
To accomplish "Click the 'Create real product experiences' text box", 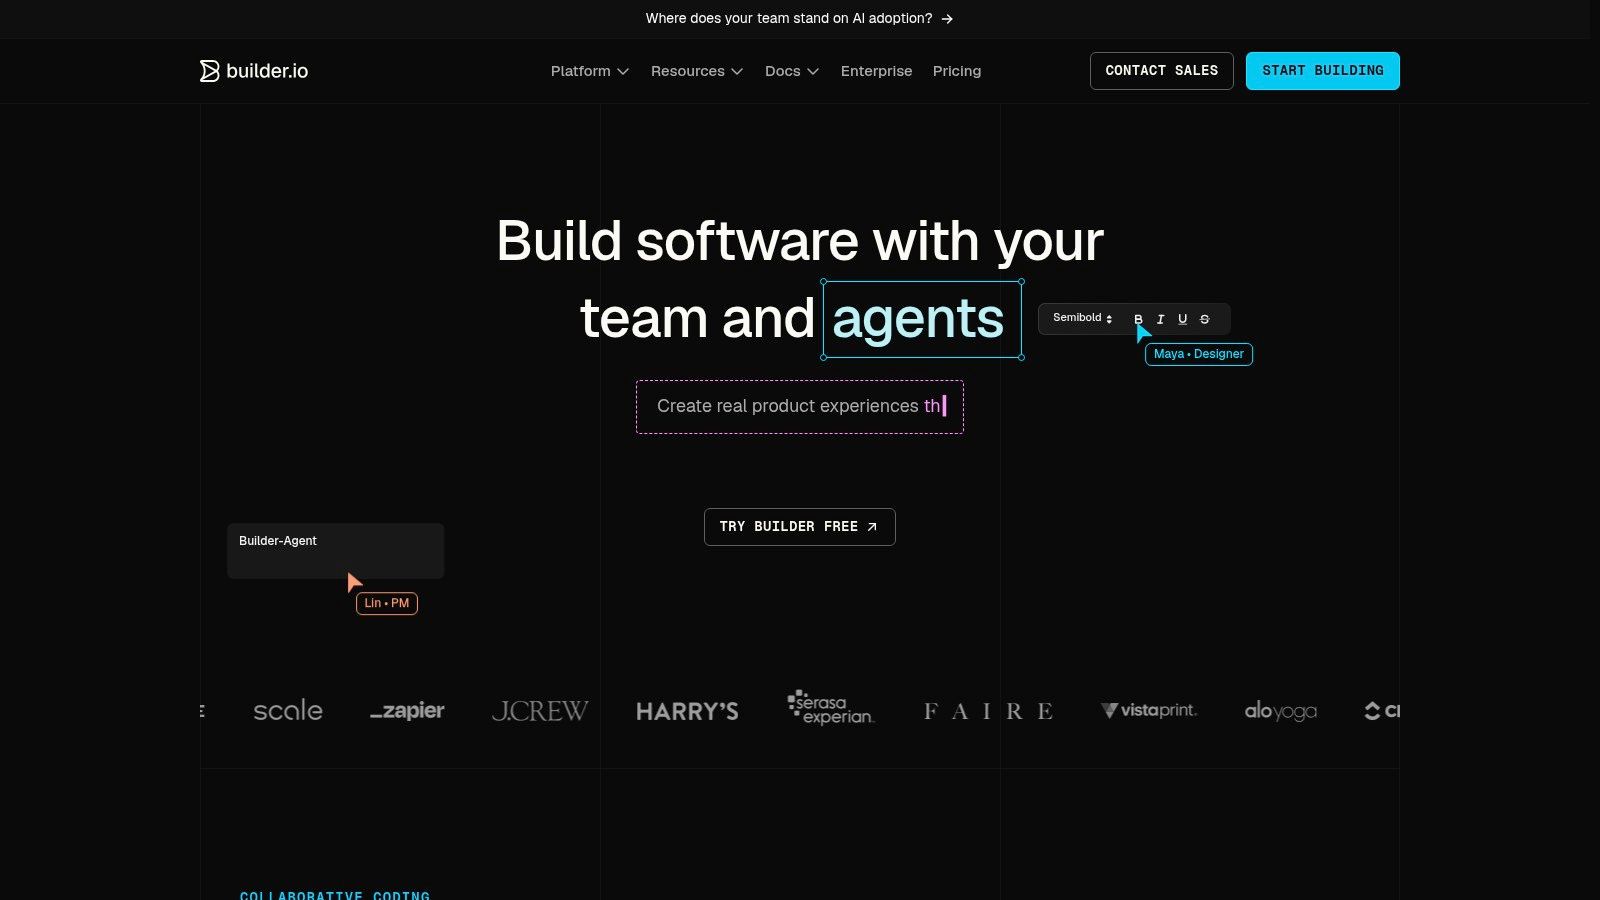I will (x=800, y=407).
